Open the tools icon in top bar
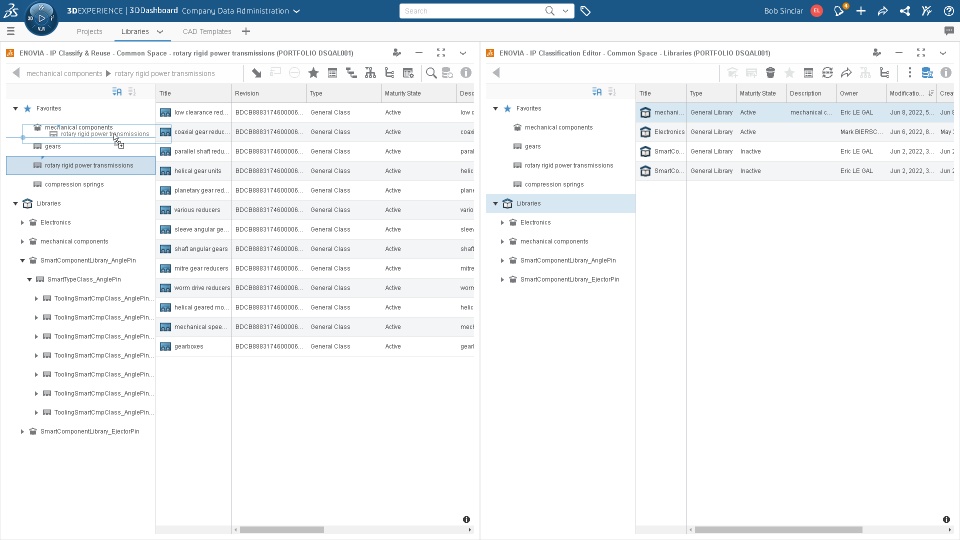The height and width of the screenshot is (540, 960). point(927,10)
